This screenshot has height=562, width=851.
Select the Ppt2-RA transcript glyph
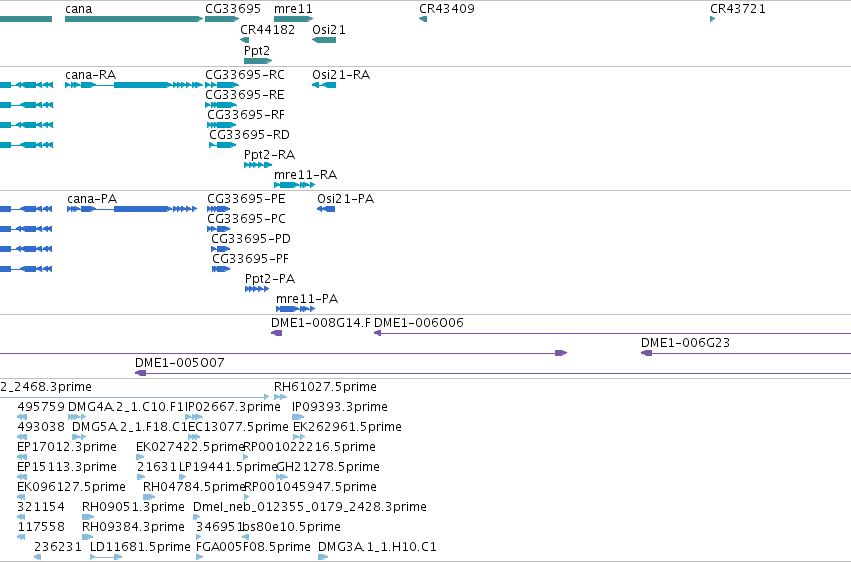pyautogui.click(x=258, y=164)
